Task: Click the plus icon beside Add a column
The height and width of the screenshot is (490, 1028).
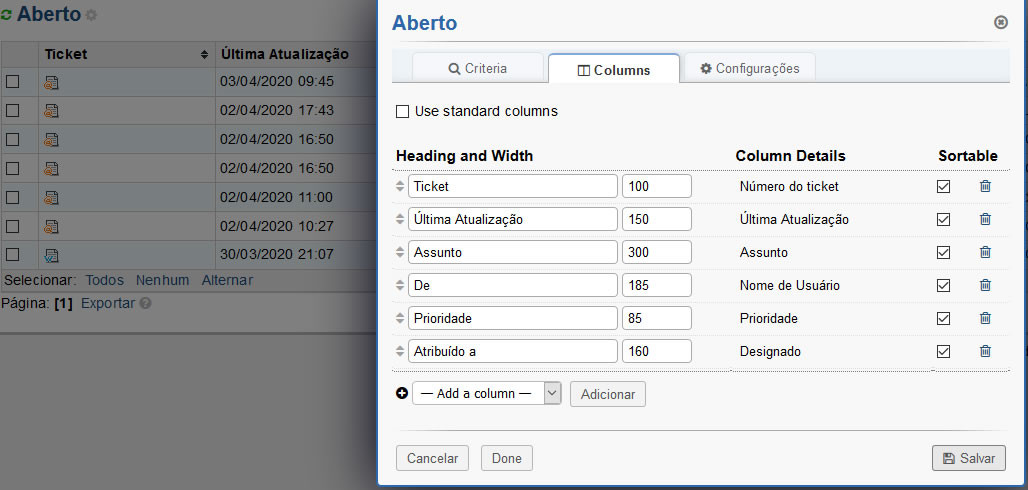Action: point(402,394)
